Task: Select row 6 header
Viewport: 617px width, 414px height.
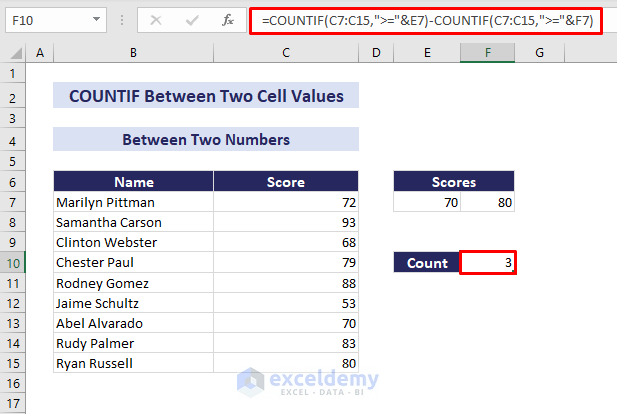Action: [13, 182]
